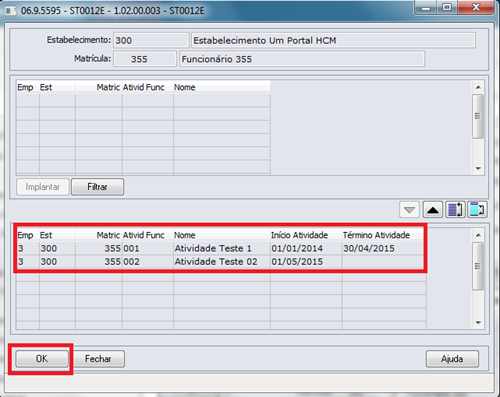The width and height of the screenshot is (500, 397).
Task: Click lower grid scroll down arrow
Action: tap(478, 322)
